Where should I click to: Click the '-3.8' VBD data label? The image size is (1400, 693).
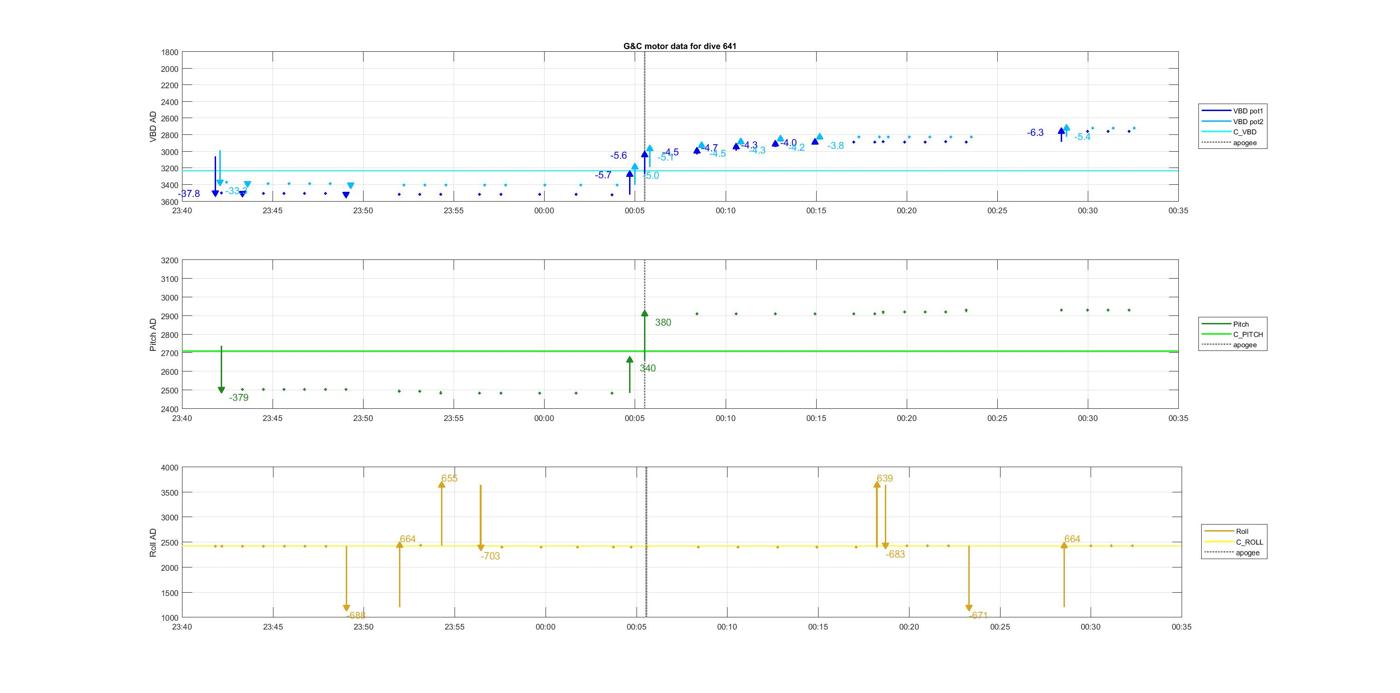click(x=835, y=146)
